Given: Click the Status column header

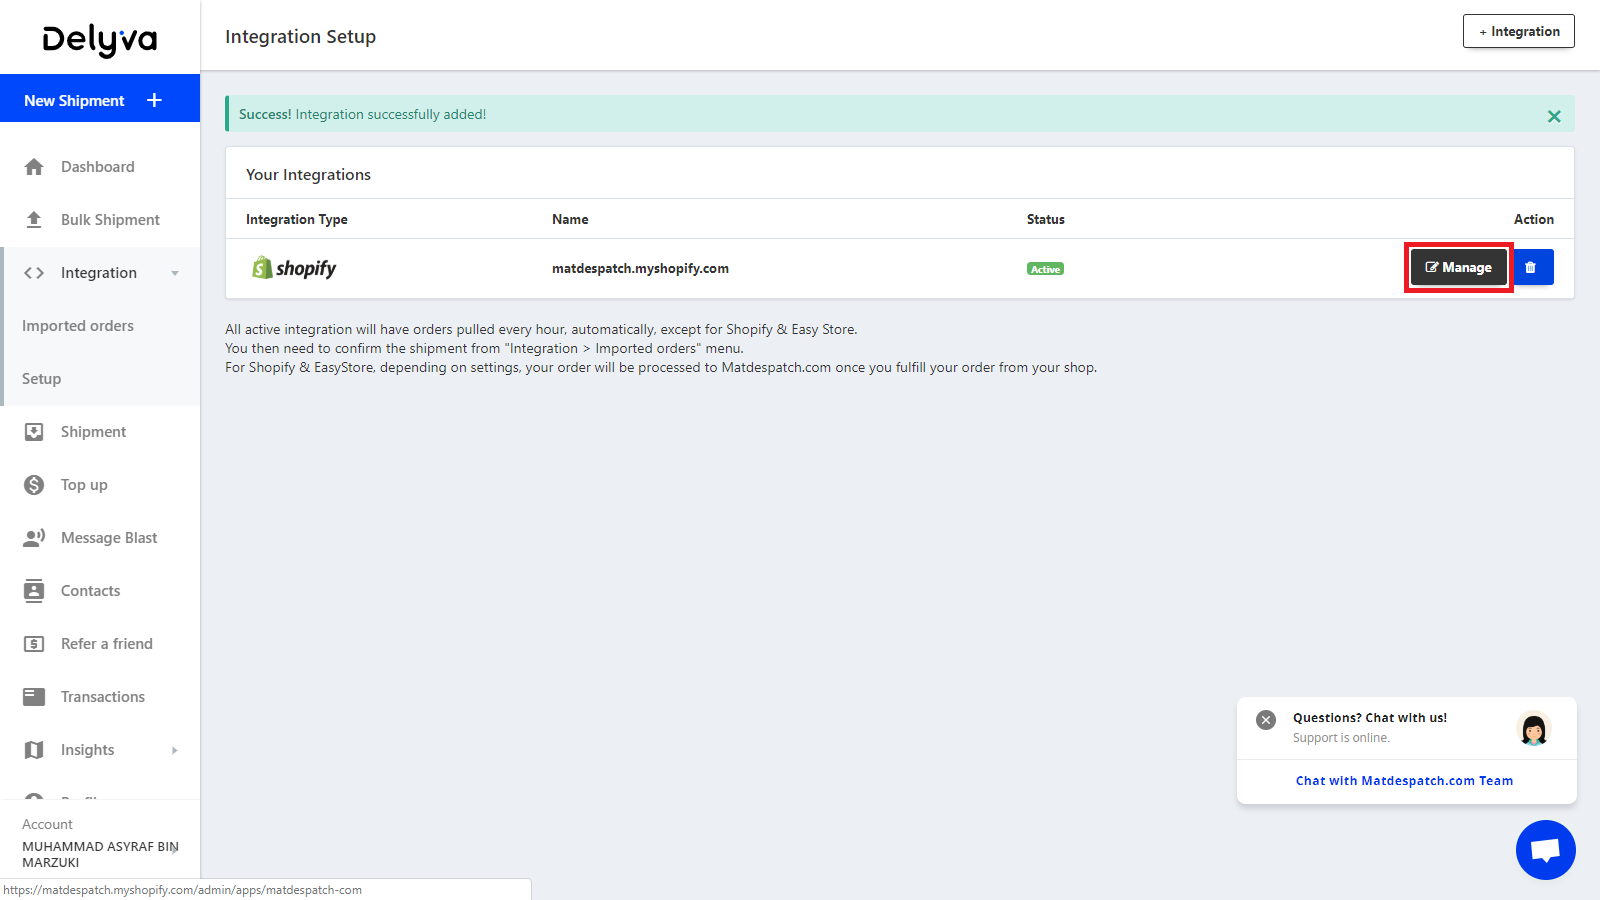Looking at the screenshot, I should click(1046, 219).
